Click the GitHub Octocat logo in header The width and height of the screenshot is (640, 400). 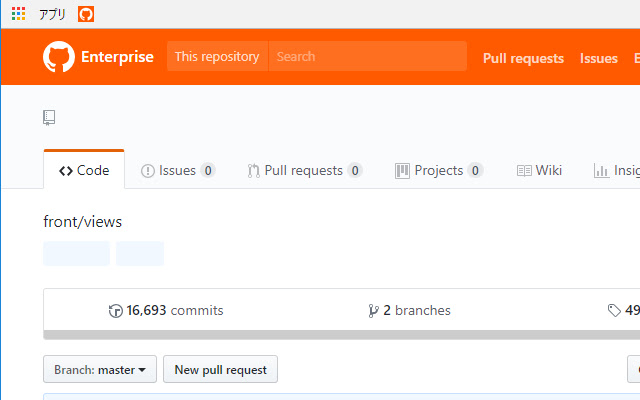[59, 57]
